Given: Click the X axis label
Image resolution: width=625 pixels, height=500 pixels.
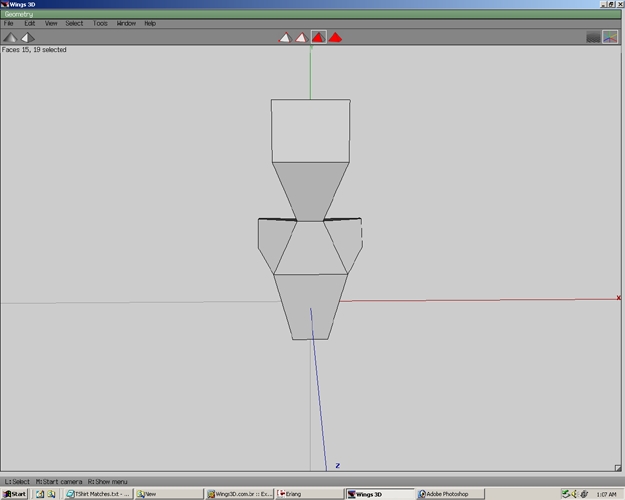Looking at the screenshot, I should coord(618,298).
